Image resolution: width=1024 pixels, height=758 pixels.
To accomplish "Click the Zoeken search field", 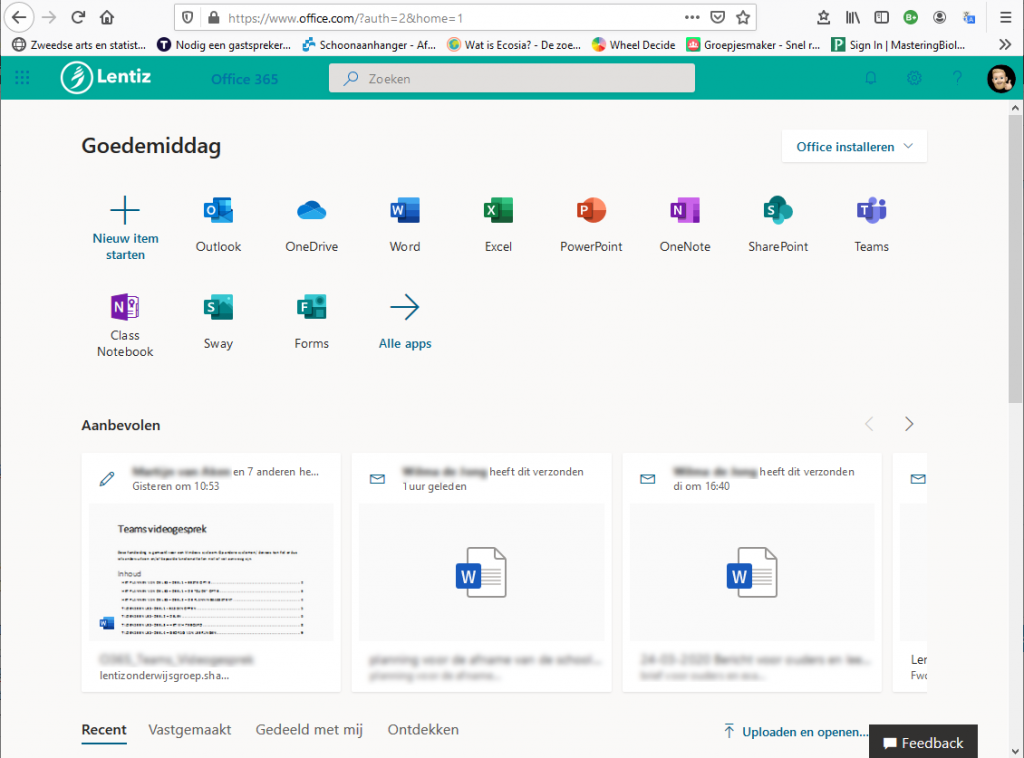I will tap(511, 78).
